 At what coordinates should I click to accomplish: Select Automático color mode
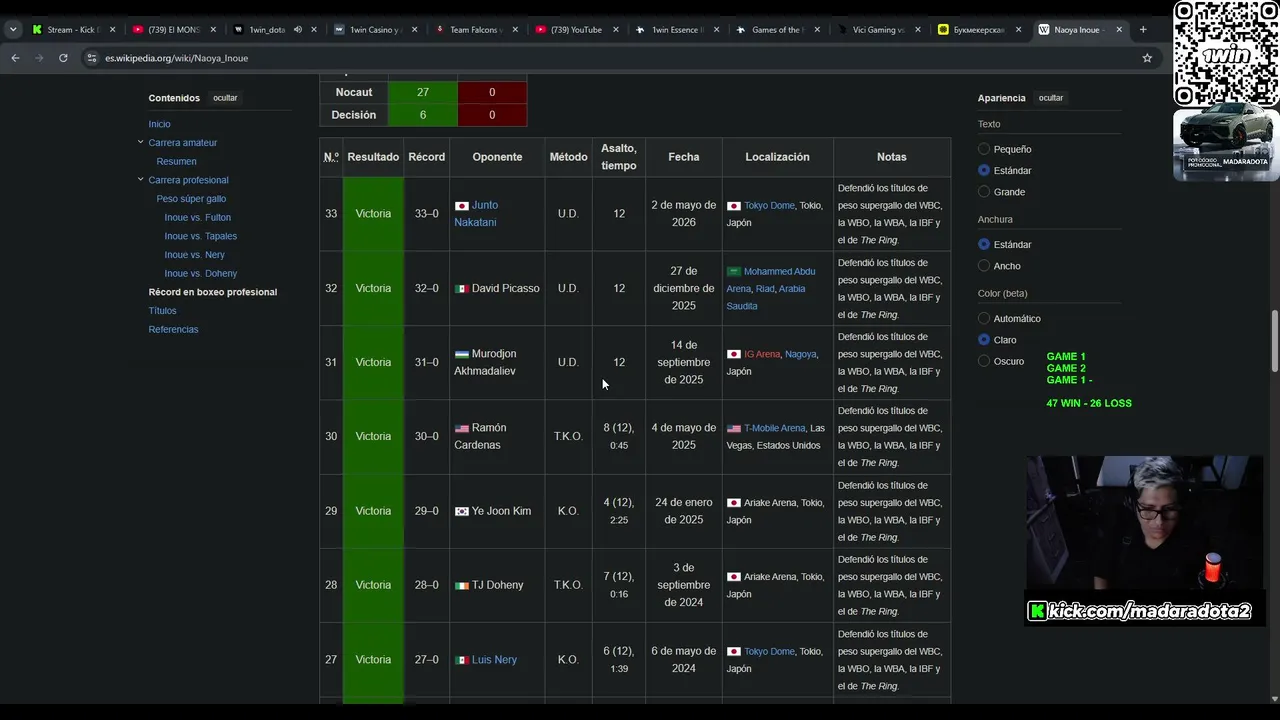984,318
